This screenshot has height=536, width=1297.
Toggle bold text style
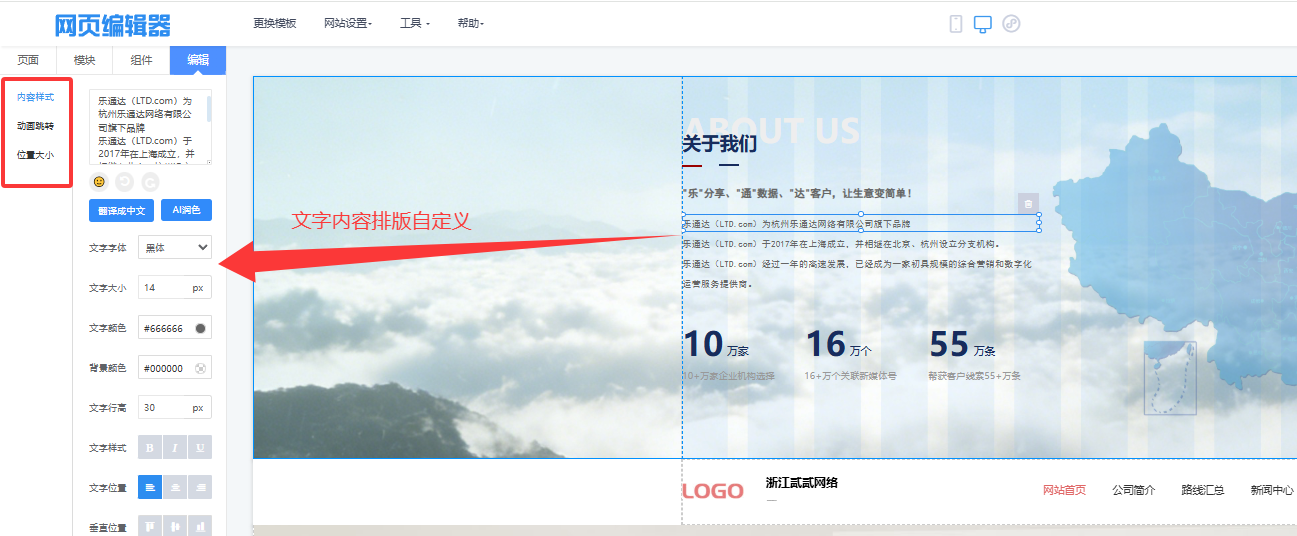point(150,448)
